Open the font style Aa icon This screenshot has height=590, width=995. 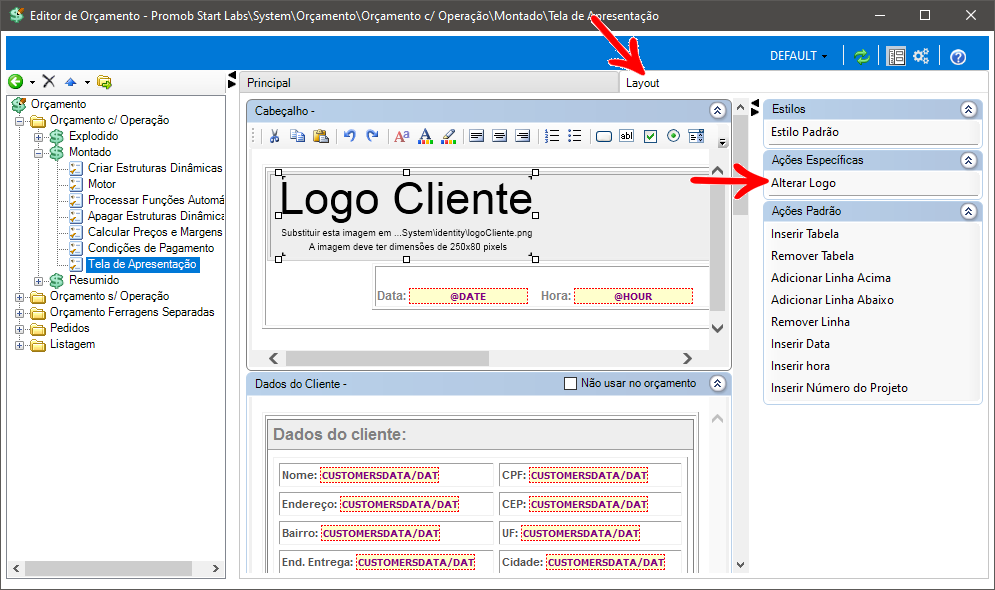point(402,136)
